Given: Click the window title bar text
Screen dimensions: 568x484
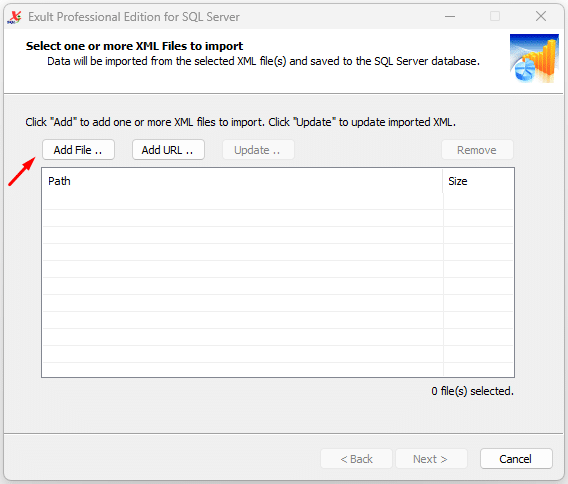Looking at the screenshot, I should click(134, 17).
